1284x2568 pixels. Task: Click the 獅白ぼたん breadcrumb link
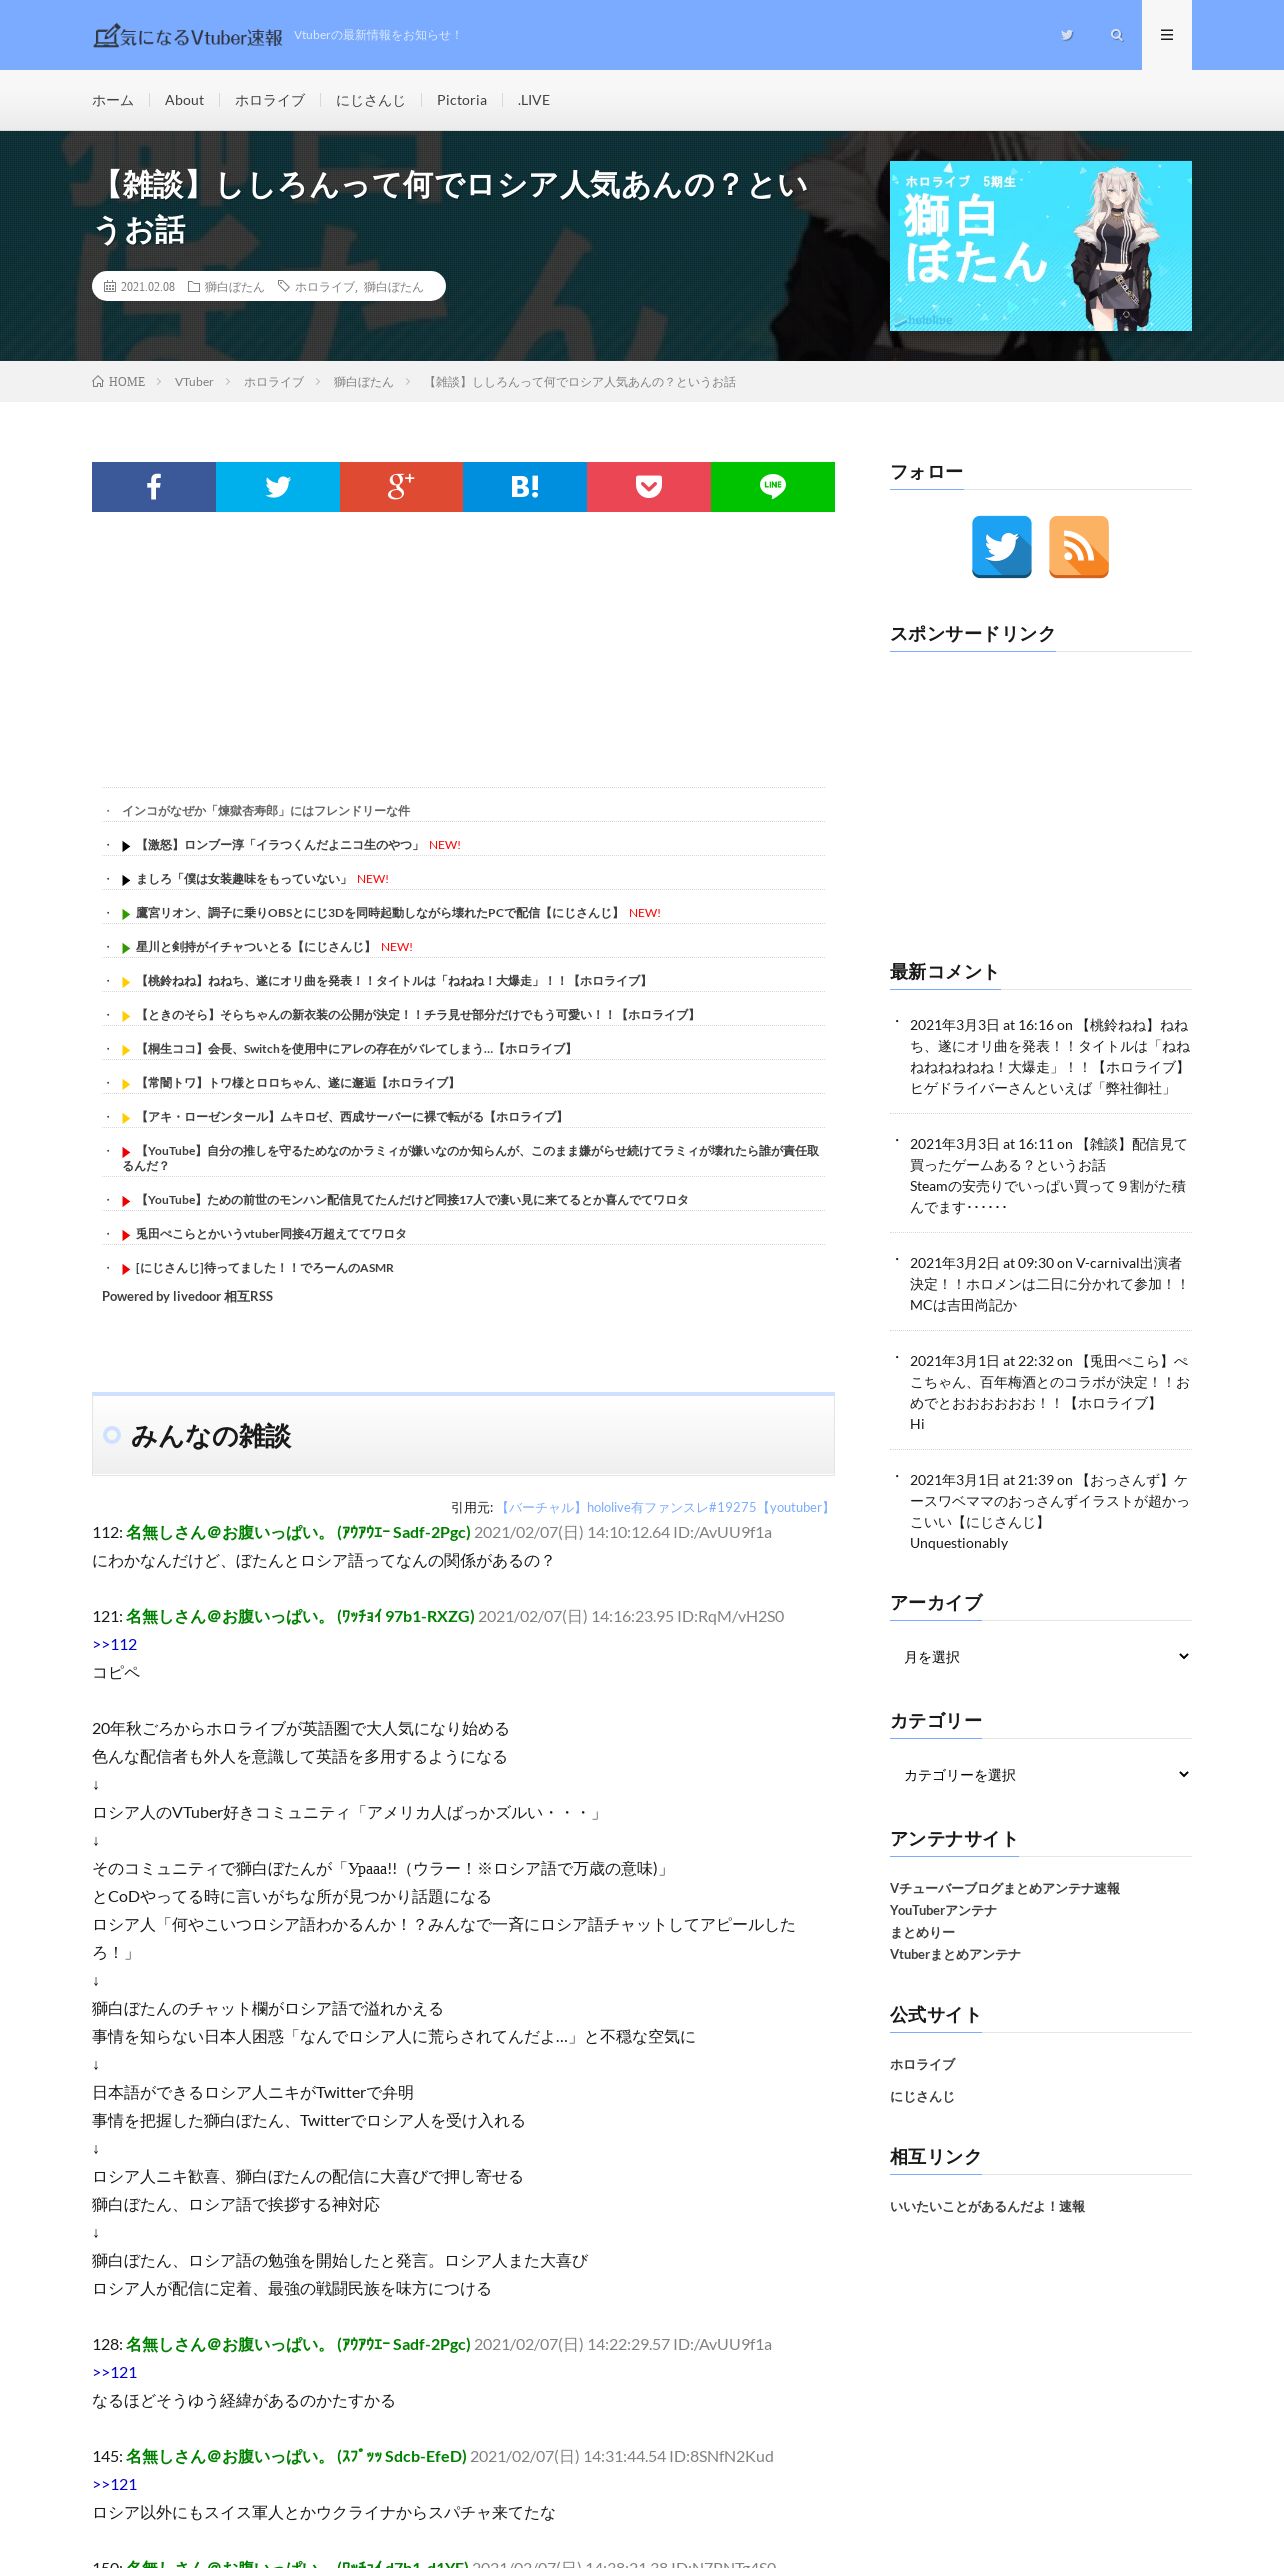click(x=364, y=382)
